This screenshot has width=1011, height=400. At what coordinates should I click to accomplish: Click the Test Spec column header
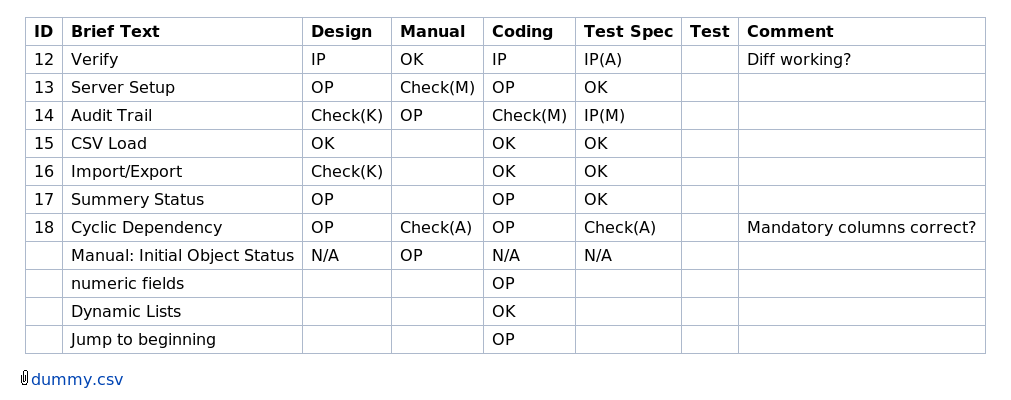pos(629,32)
